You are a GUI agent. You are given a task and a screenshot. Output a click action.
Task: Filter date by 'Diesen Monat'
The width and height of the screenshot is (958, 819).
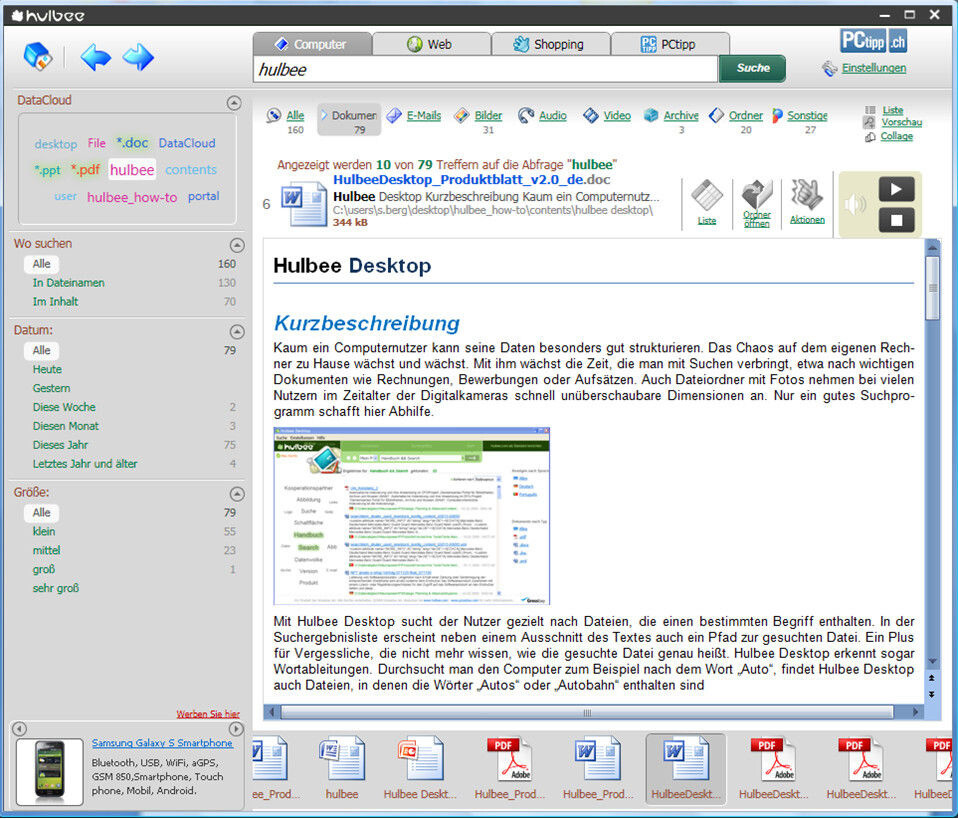[x=65, y=426]
